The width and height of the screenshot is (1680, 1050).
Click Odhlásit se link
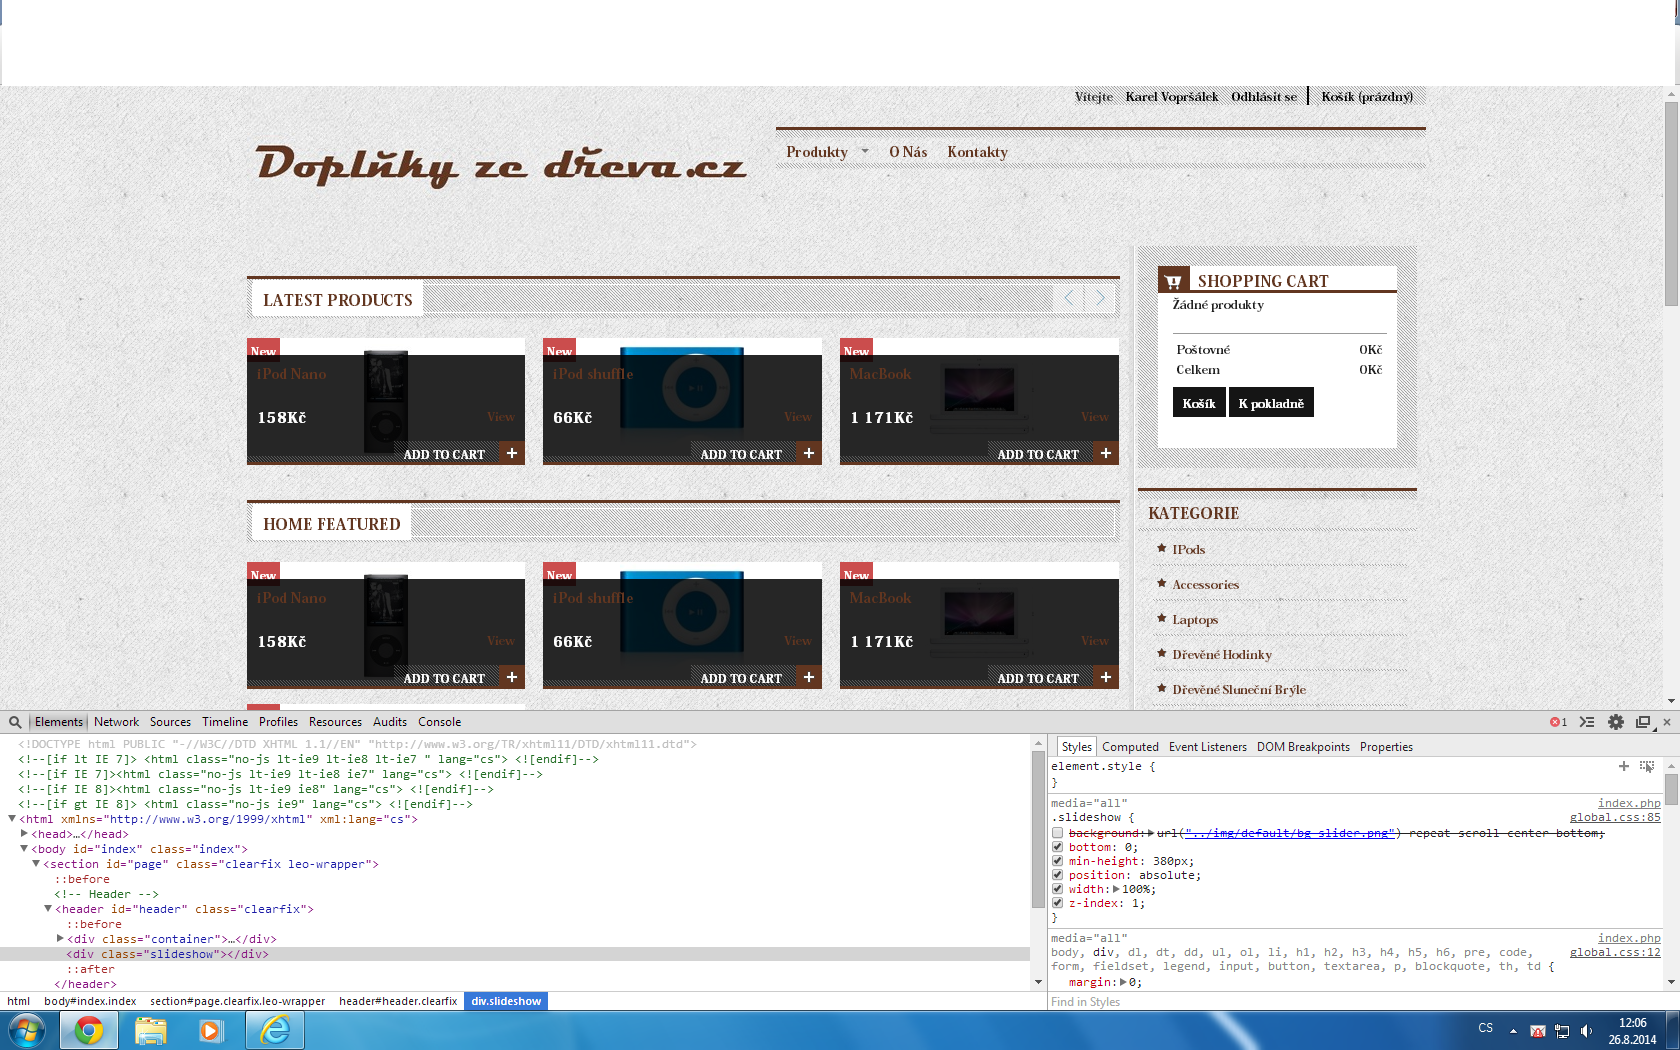coord(1264,97)
